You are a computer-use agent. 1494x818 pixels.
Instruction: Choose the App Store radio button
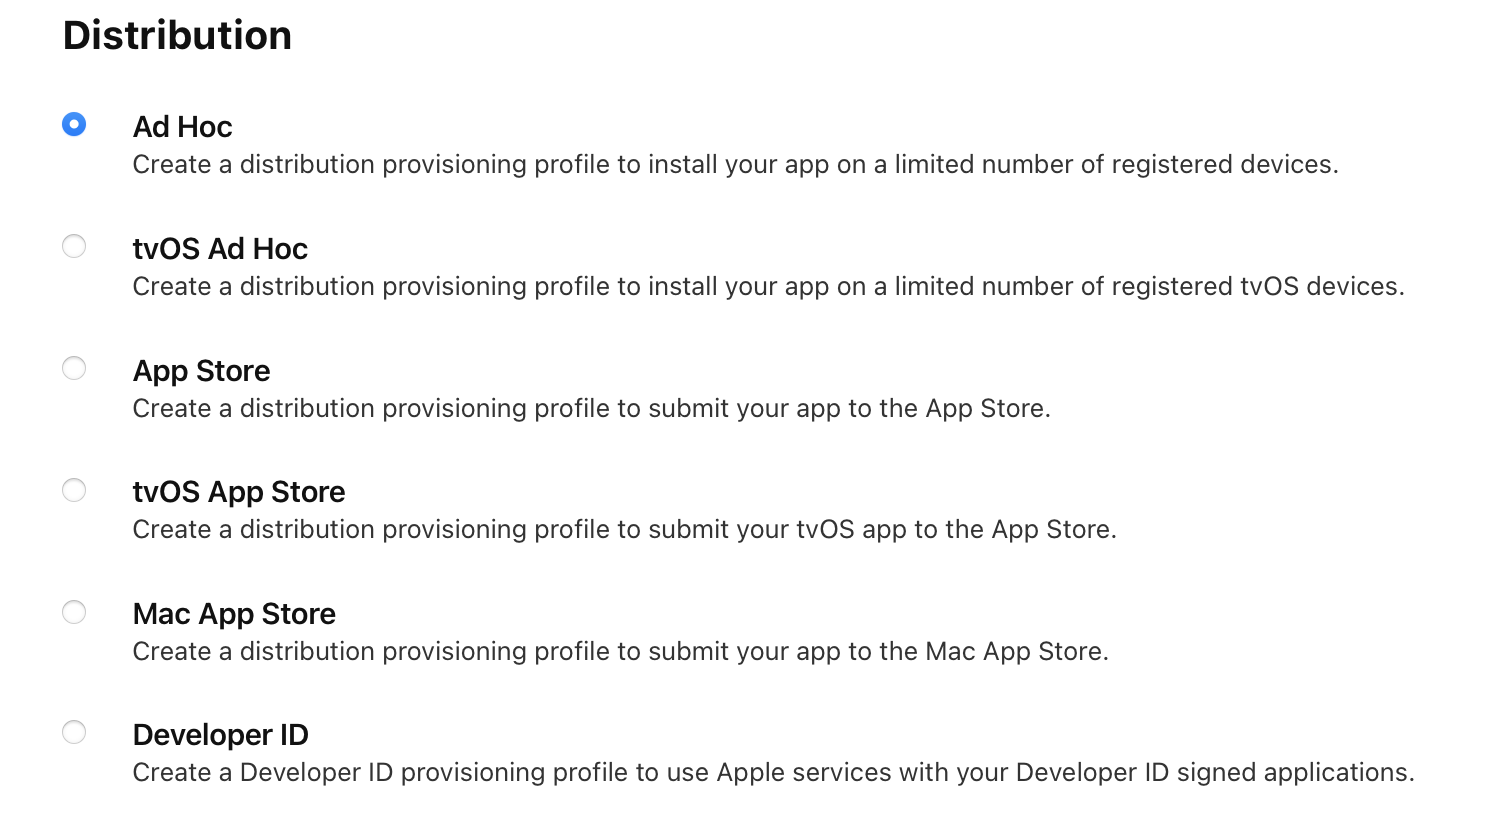click(x=74, y=368)
